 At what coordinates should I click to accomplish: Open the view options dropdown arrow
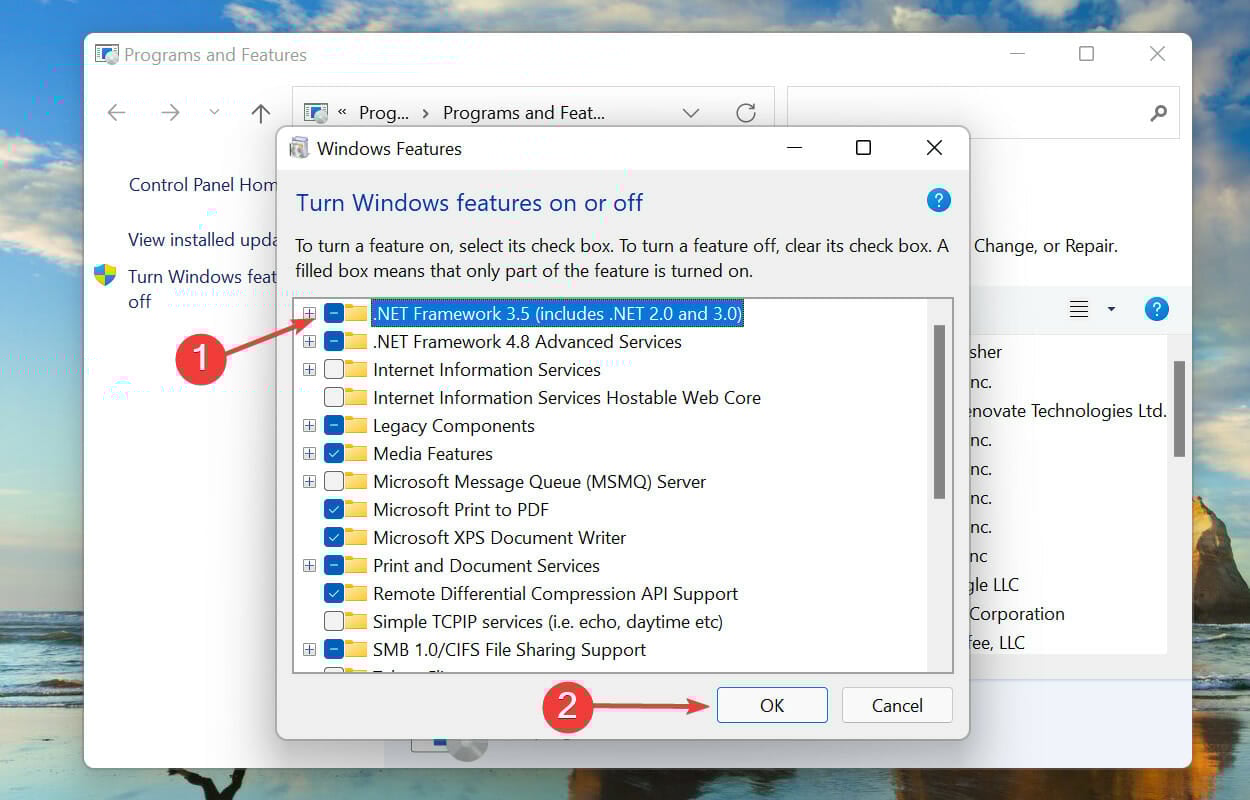point(1111,309)
